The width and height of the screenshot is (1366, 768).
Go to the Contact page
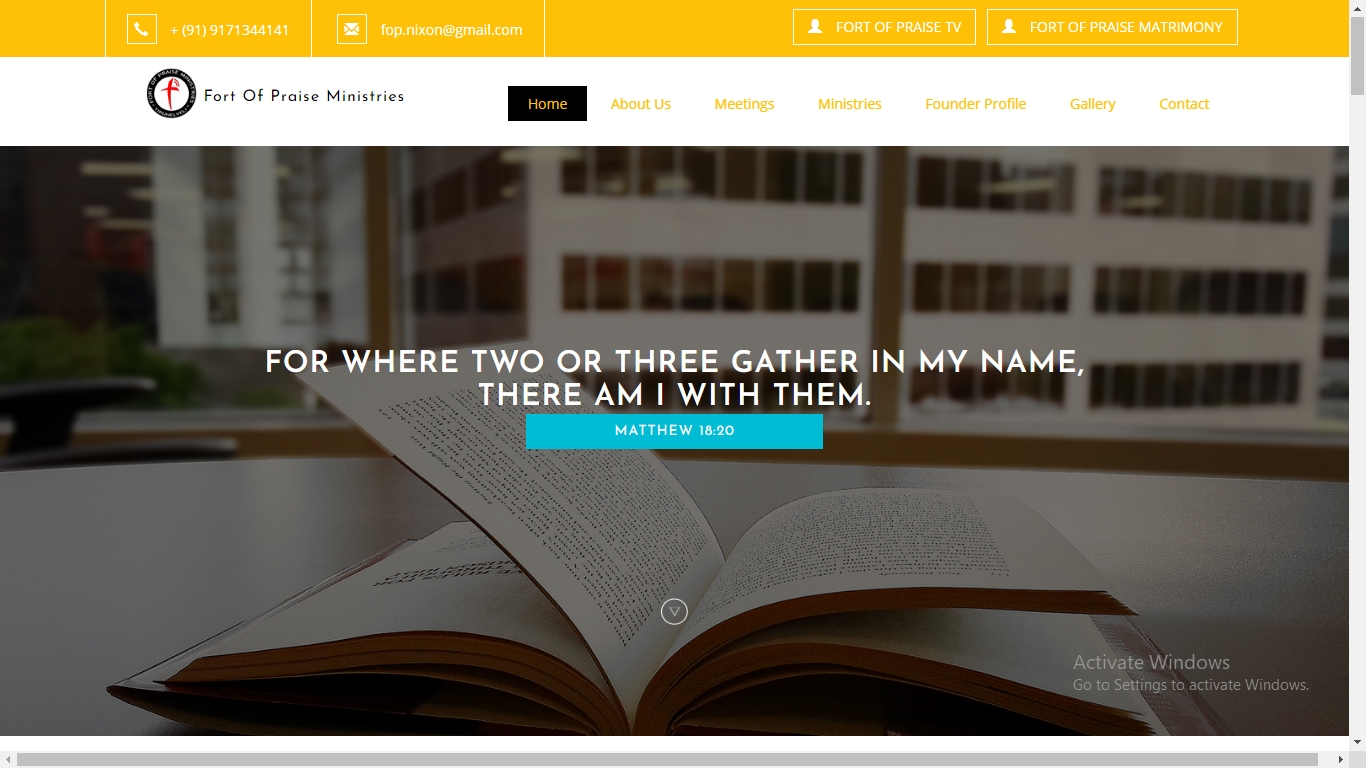point(1184,103)
